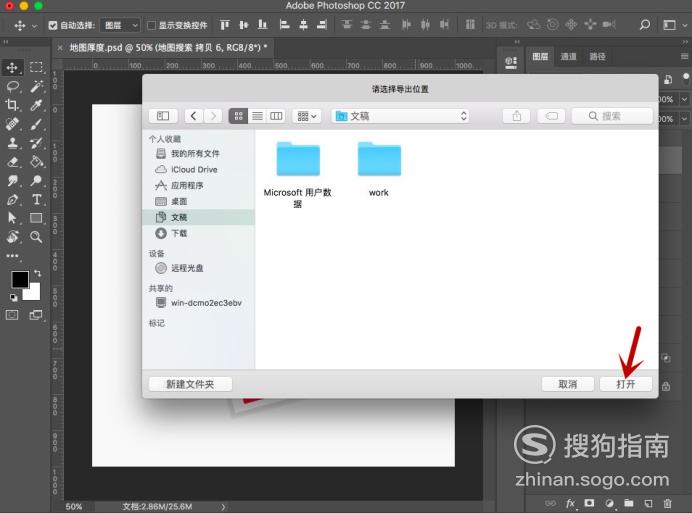This screenshot has width=692, height=513.
Task: Click the 新建文件夹 button
Action: (x=190, y=384)
